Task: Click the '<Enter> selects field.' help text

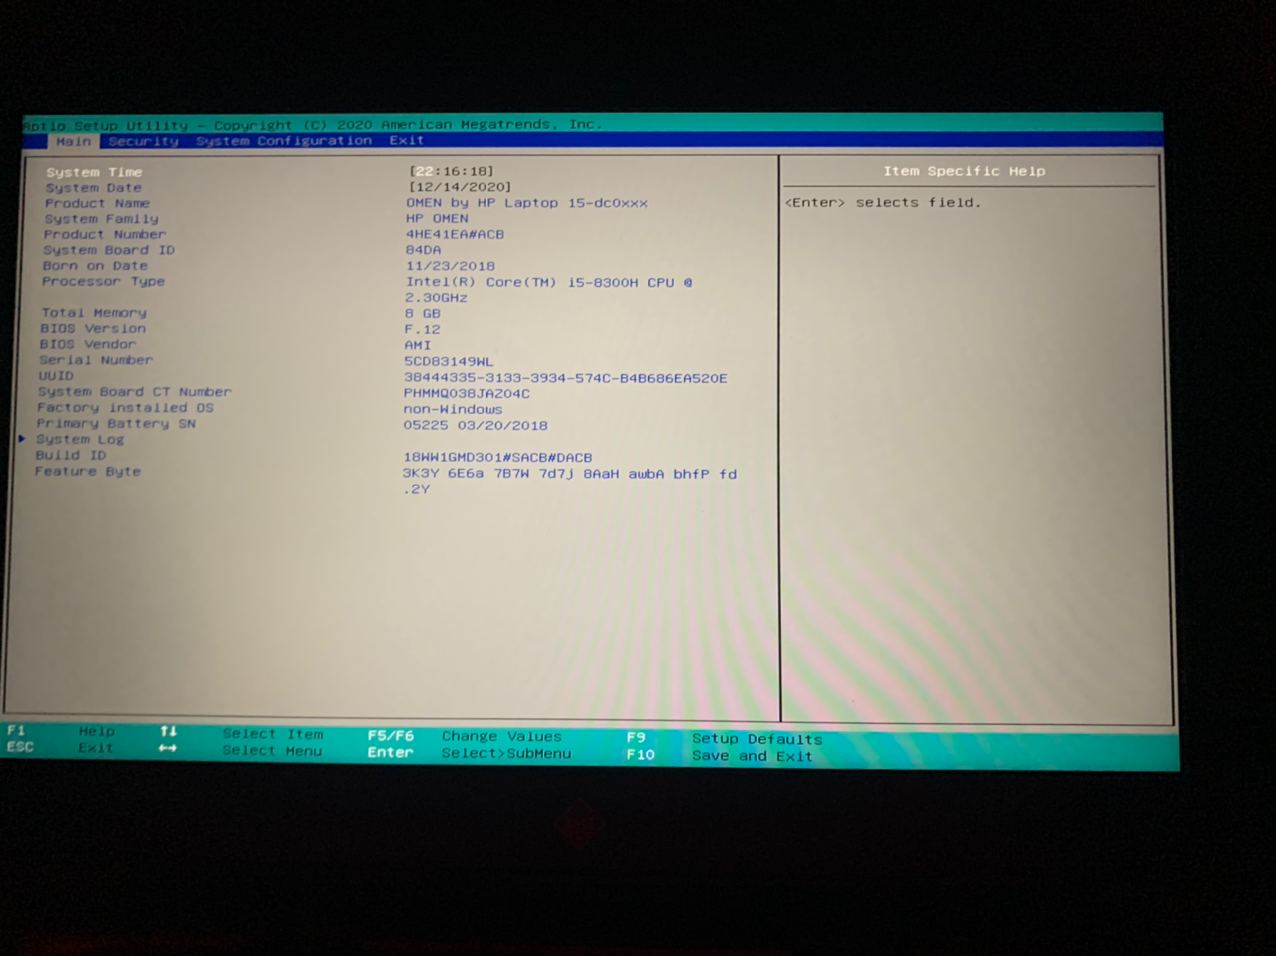Action: click(883, 202)
